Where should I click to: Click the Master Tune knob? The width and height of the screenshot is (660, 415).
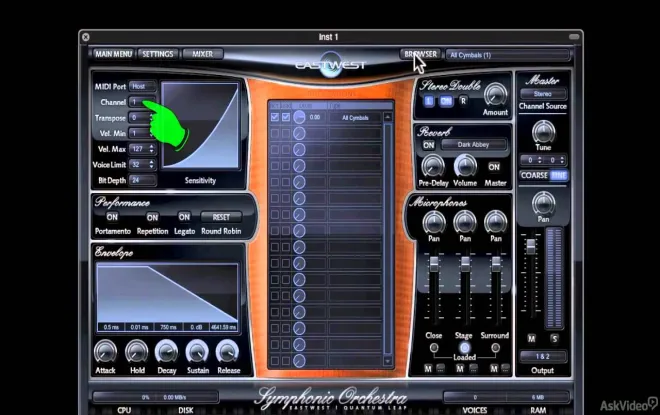pyautogui.click(x=543, y=131)
